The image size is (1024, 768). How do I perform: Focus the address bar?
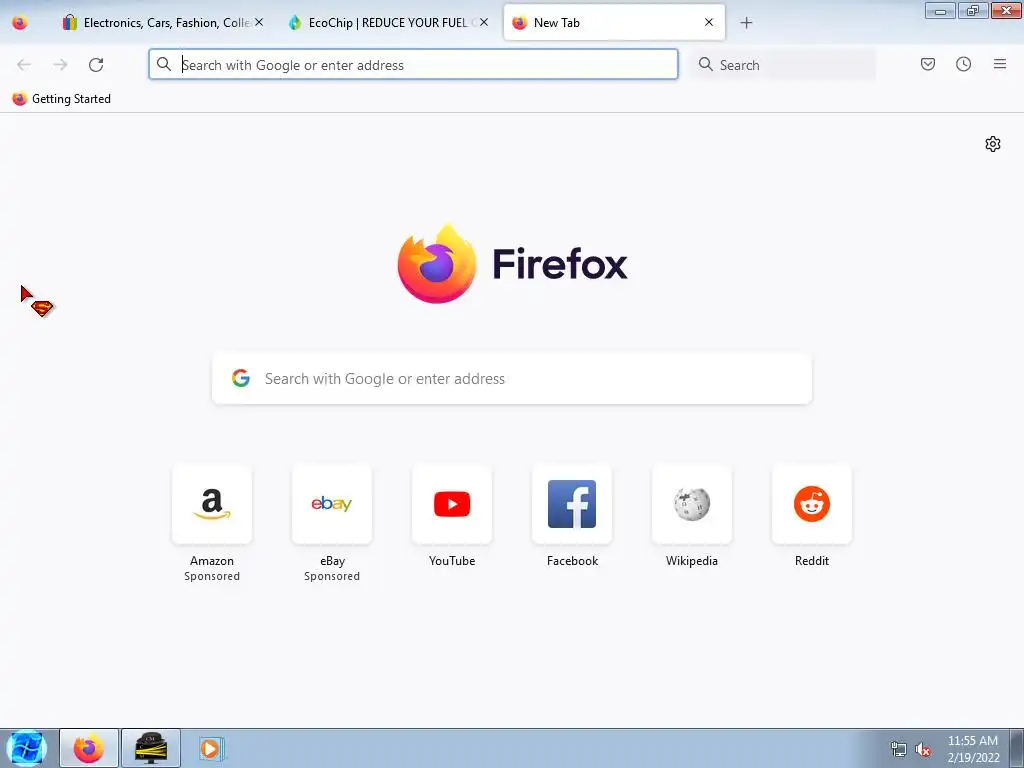click(413, 65)
